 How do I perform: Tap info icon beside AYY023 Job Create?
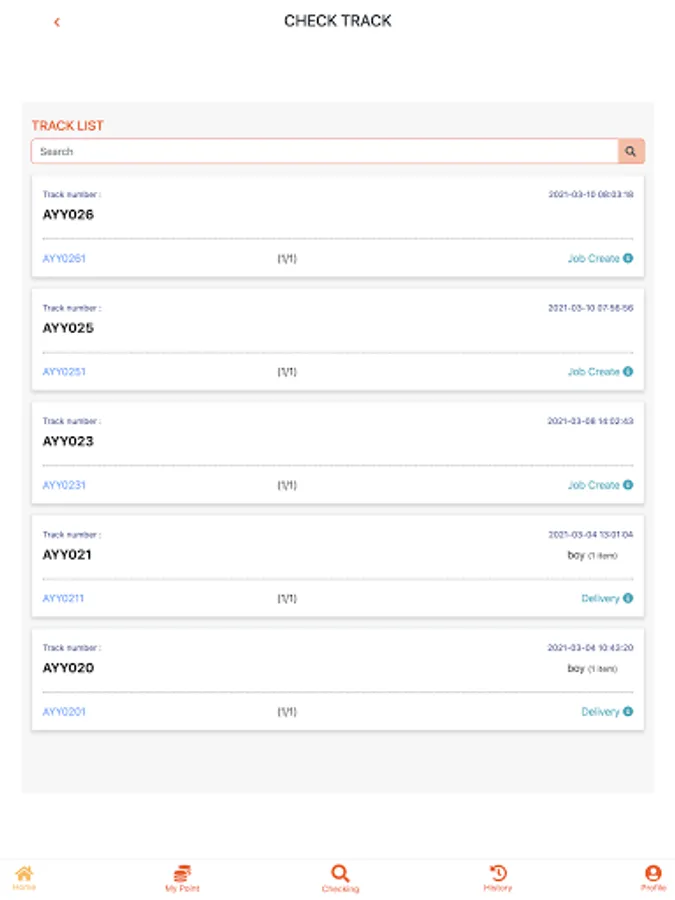coord(628,485)
